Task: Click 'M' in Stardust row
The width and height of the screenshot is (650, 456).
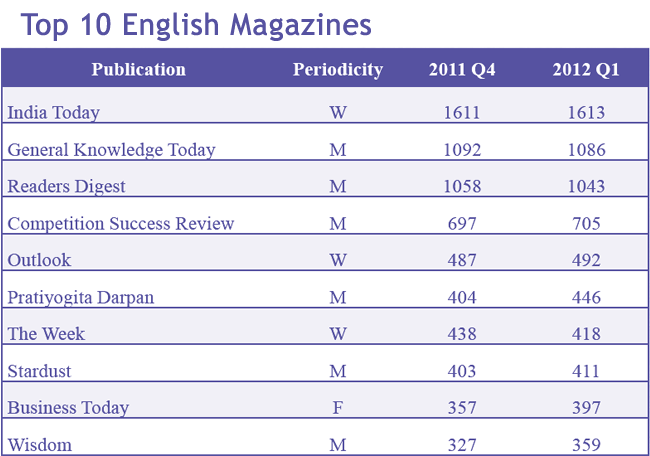Action: [338, 371]
